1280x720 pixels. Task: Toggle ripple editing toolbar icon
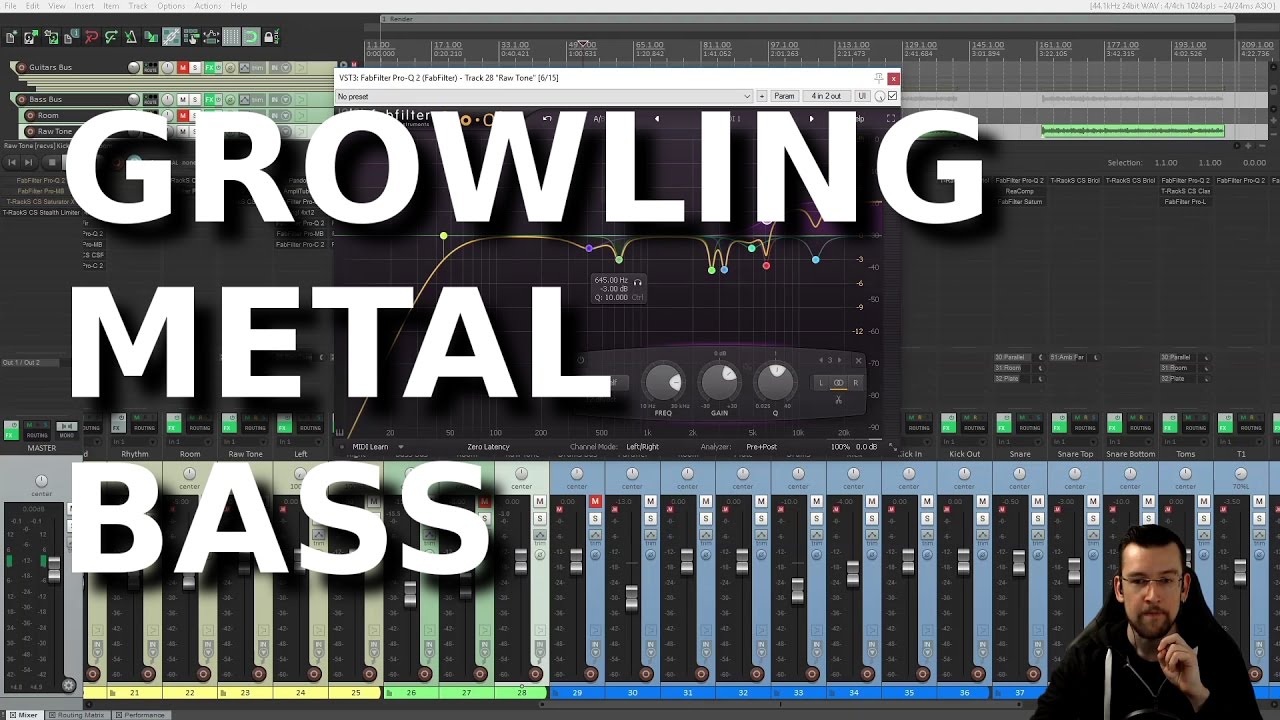(x=191, y=37)
